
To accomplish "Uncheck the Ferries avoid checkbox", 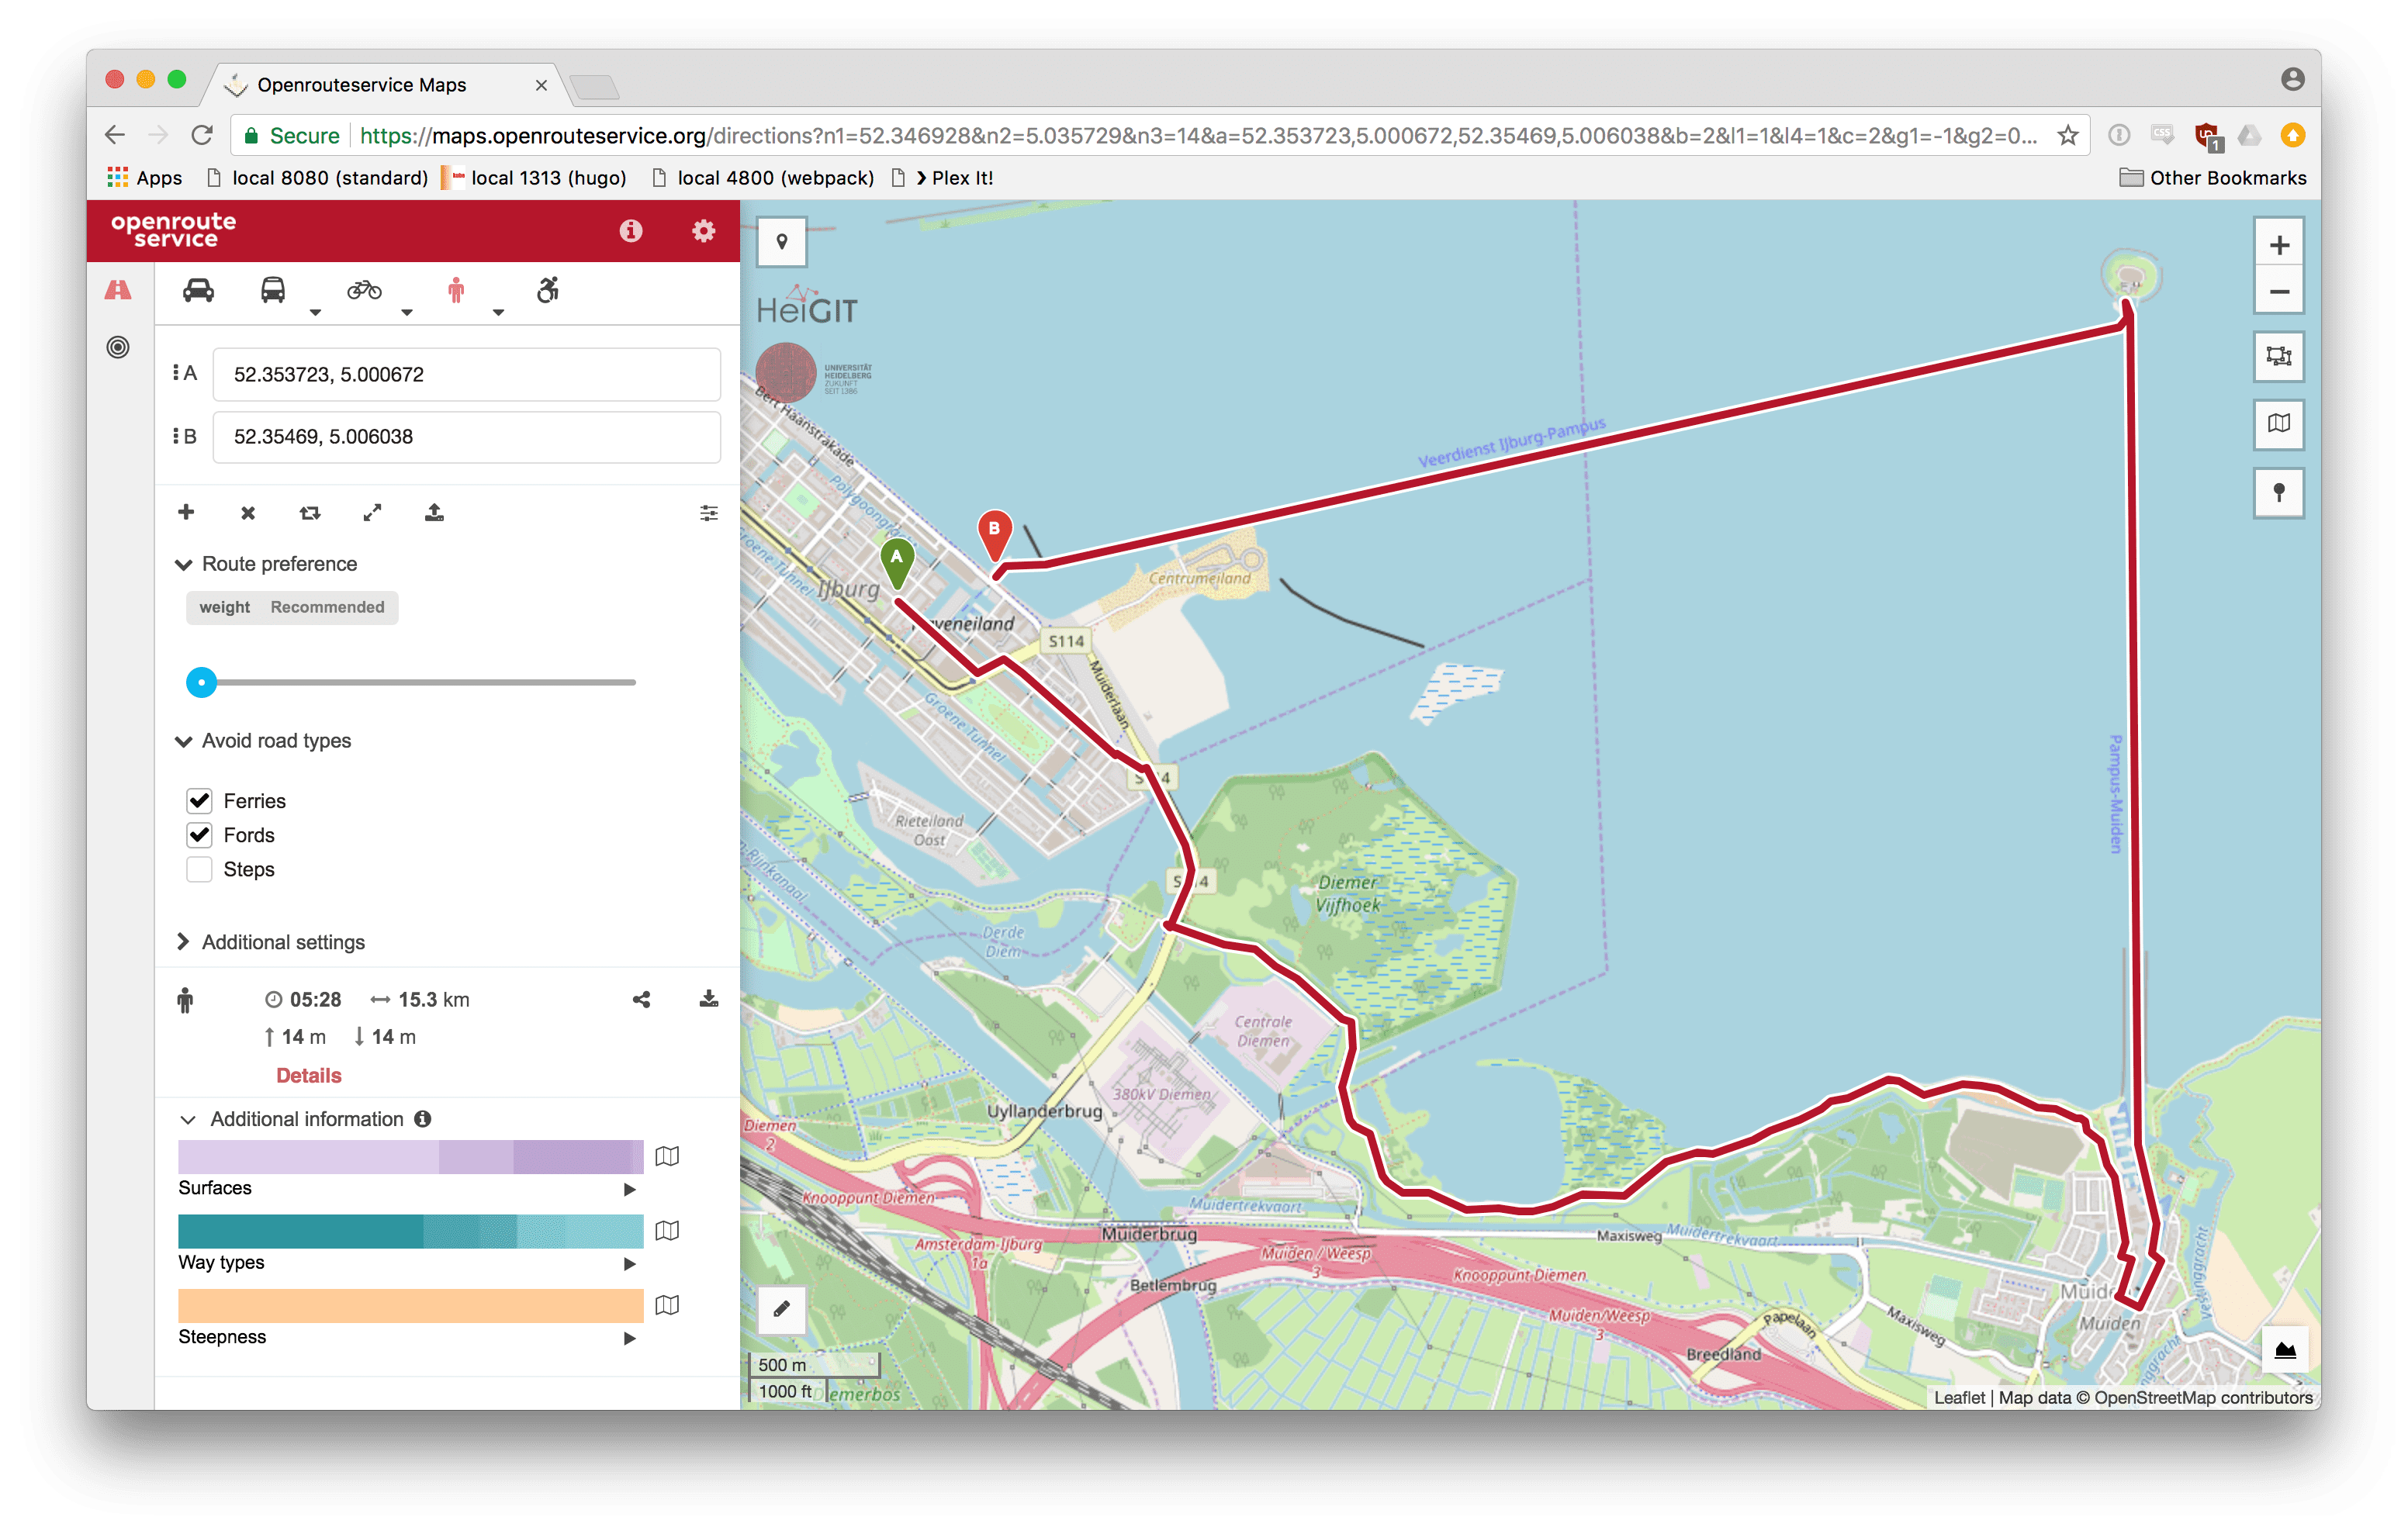I will tap(200, 800).
